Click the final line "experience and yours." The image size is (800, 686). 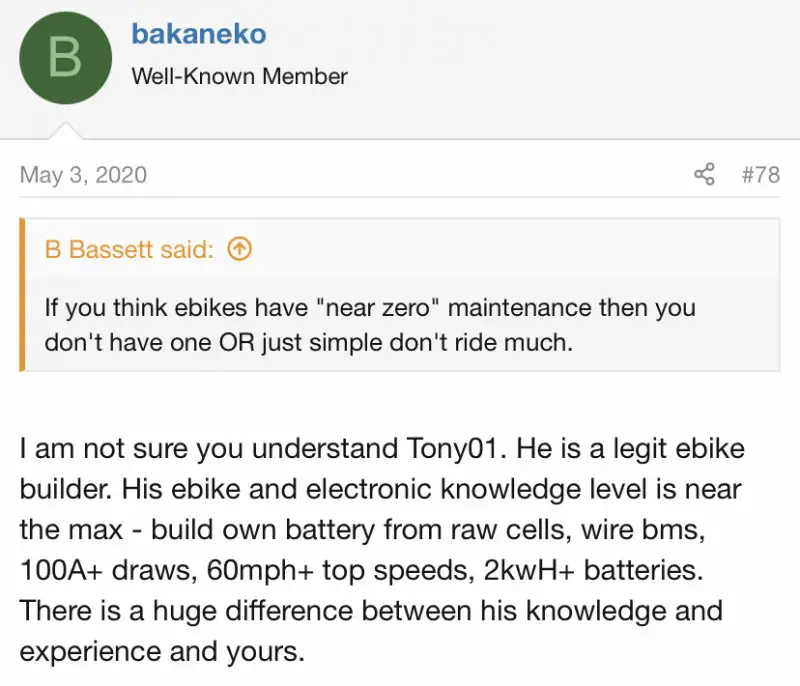tap(160, 650)
